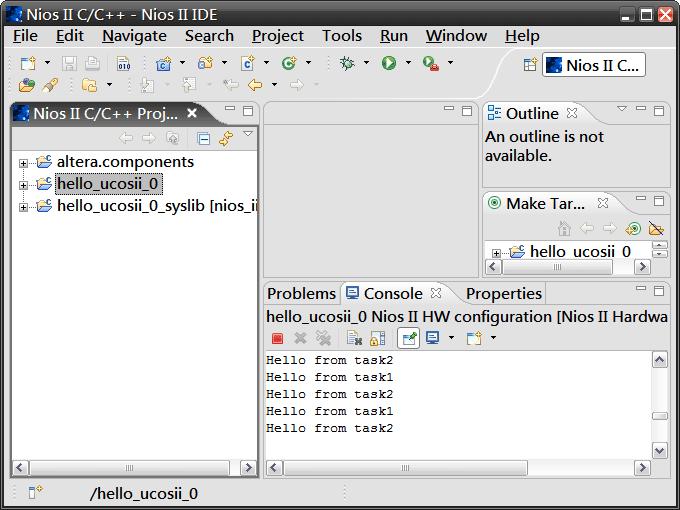Screen dimensions: 680x510
Task: Click the New class green icon
Action: [289, 63]
